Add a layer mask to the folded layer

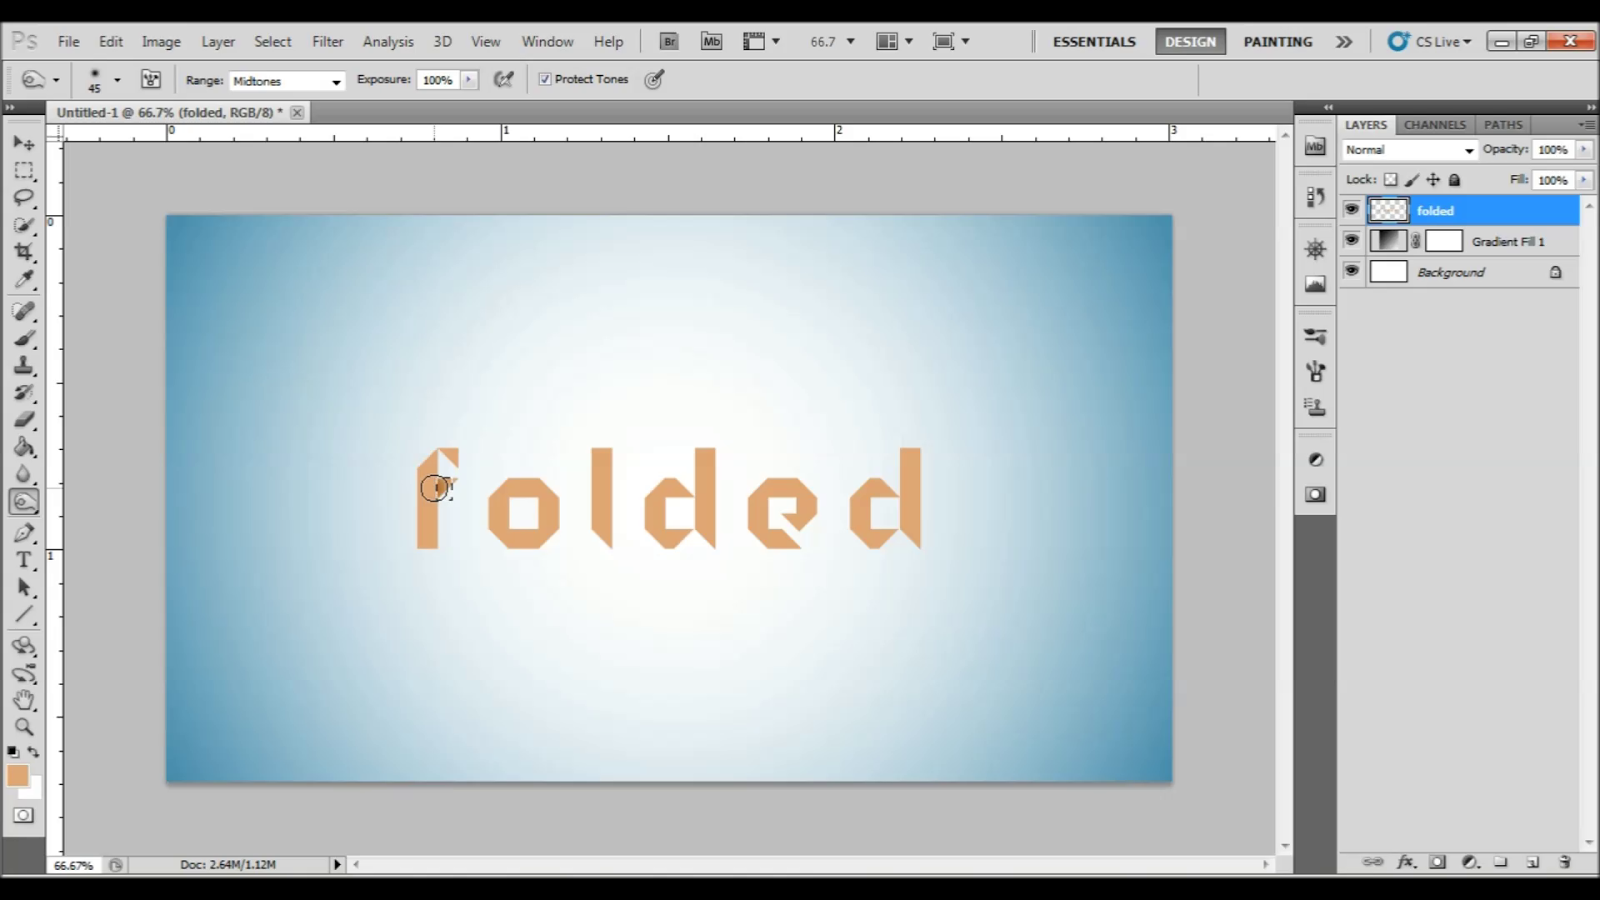(x=1437, y=861)
